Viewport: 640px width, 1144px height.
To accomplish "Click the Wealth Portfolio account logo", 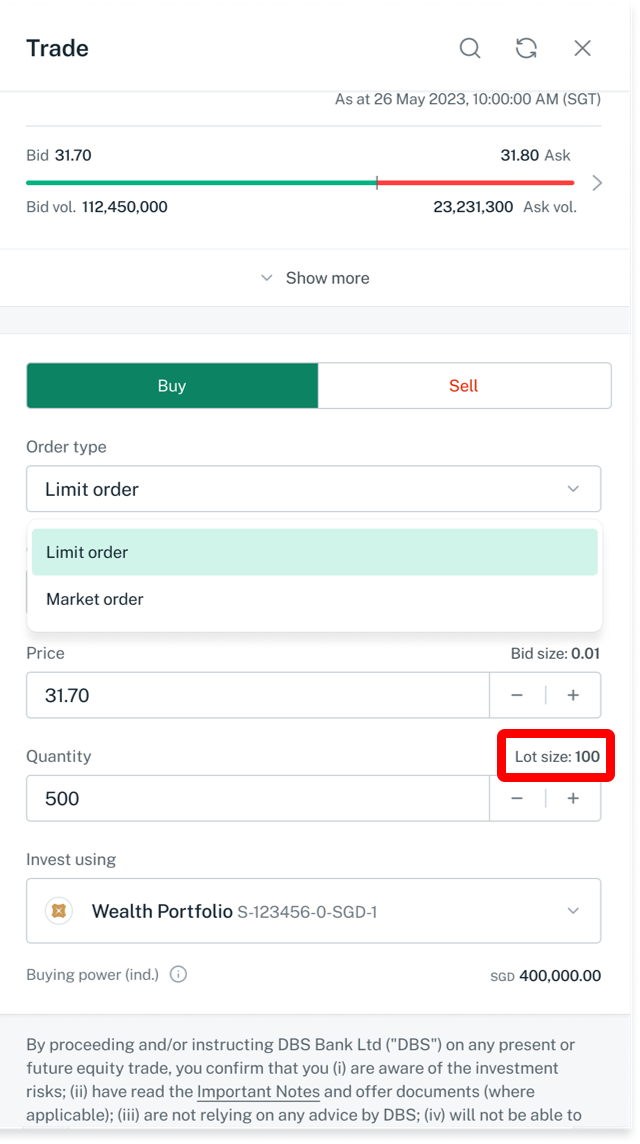I will tap(59, 911).
